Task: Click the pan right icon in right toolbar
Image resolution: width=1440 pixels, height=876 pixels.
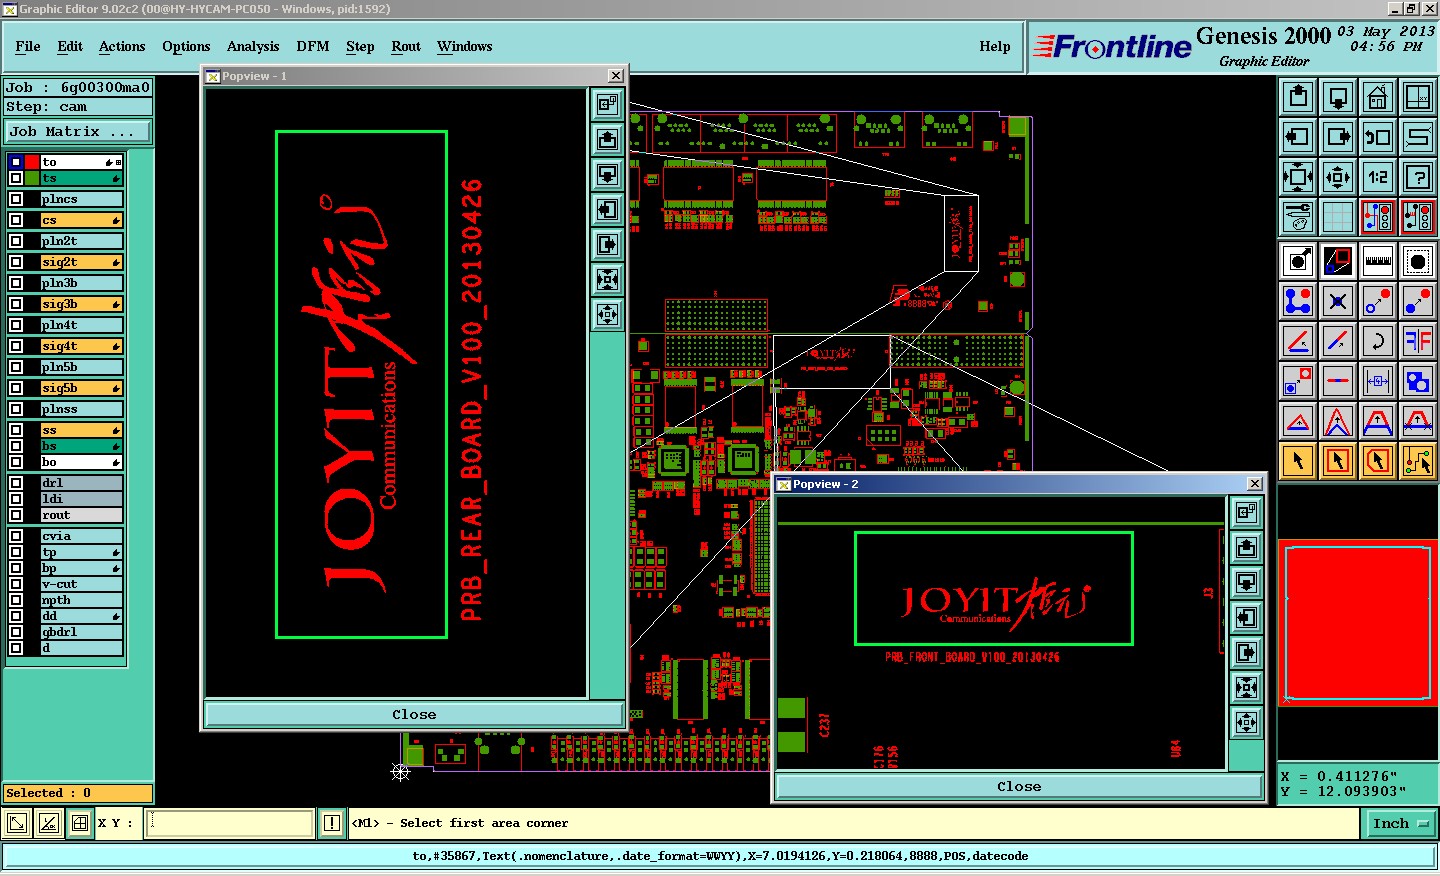Action: (x=1338, y=137)
